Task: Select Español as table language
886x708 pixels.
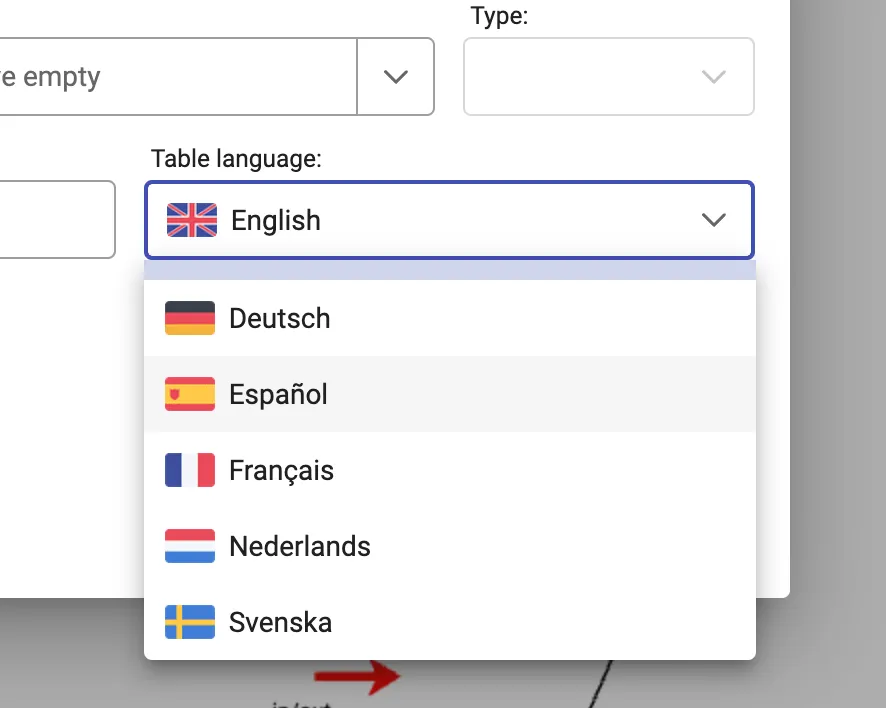Action: (x=278, y=394)
